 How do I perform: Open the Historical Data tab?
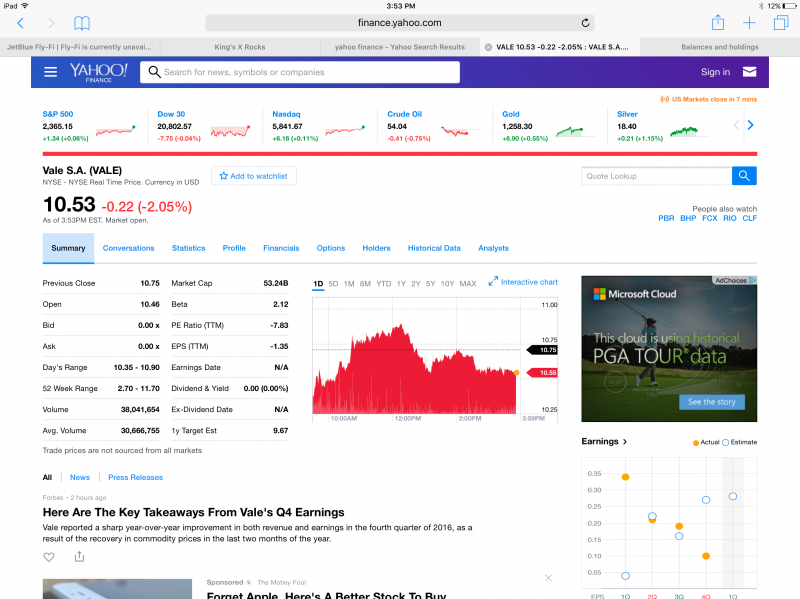click(434, 248)
